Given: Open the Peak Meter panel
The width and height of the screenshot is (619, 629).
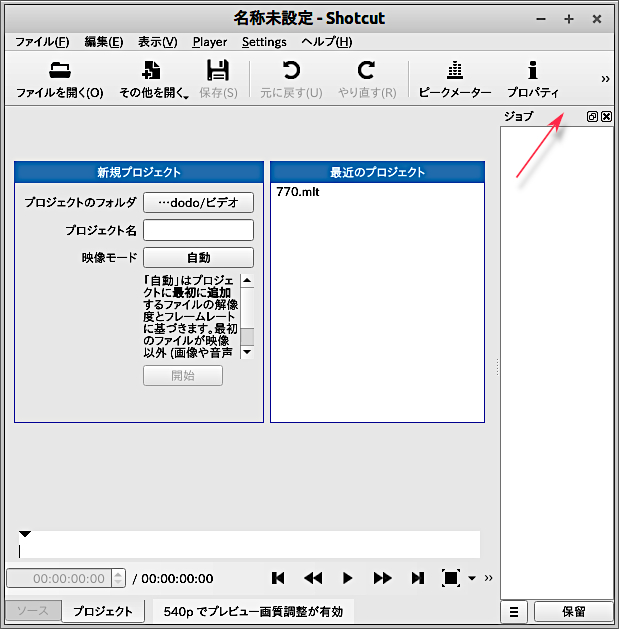Looking at the screenshot, I should tap(455, 71).
